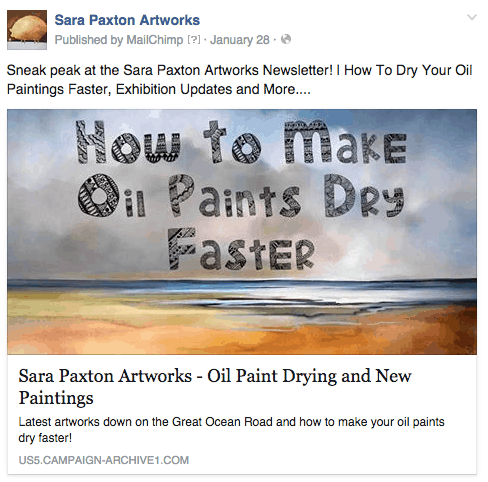Screen dimensions: 488x482
Task: Click the 'Published by' label text
Action: (89, 40)
